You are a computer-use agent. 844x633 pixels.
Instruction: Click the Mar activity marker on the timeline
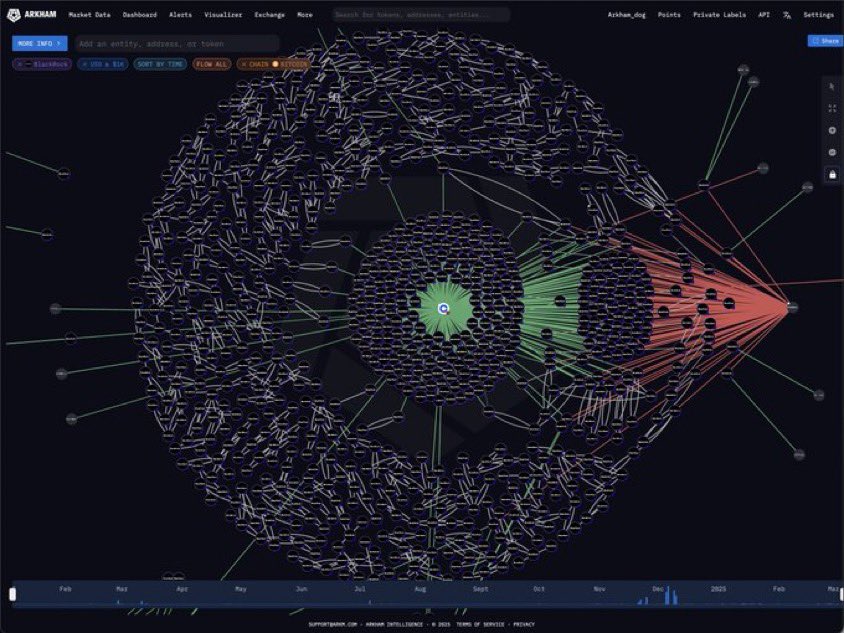click(x=119, y=602)
